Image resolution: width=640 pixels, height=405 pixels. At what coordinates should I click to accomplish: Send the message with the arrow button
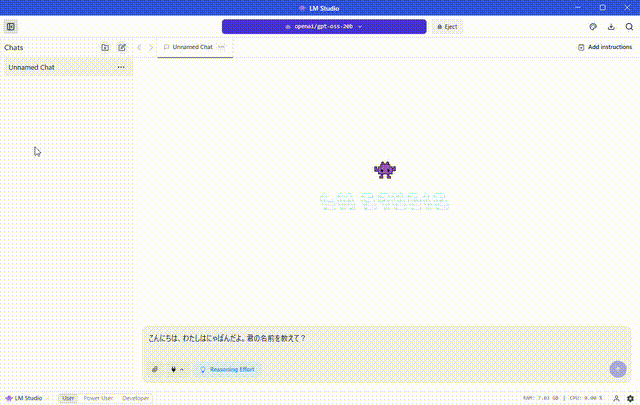618,369
